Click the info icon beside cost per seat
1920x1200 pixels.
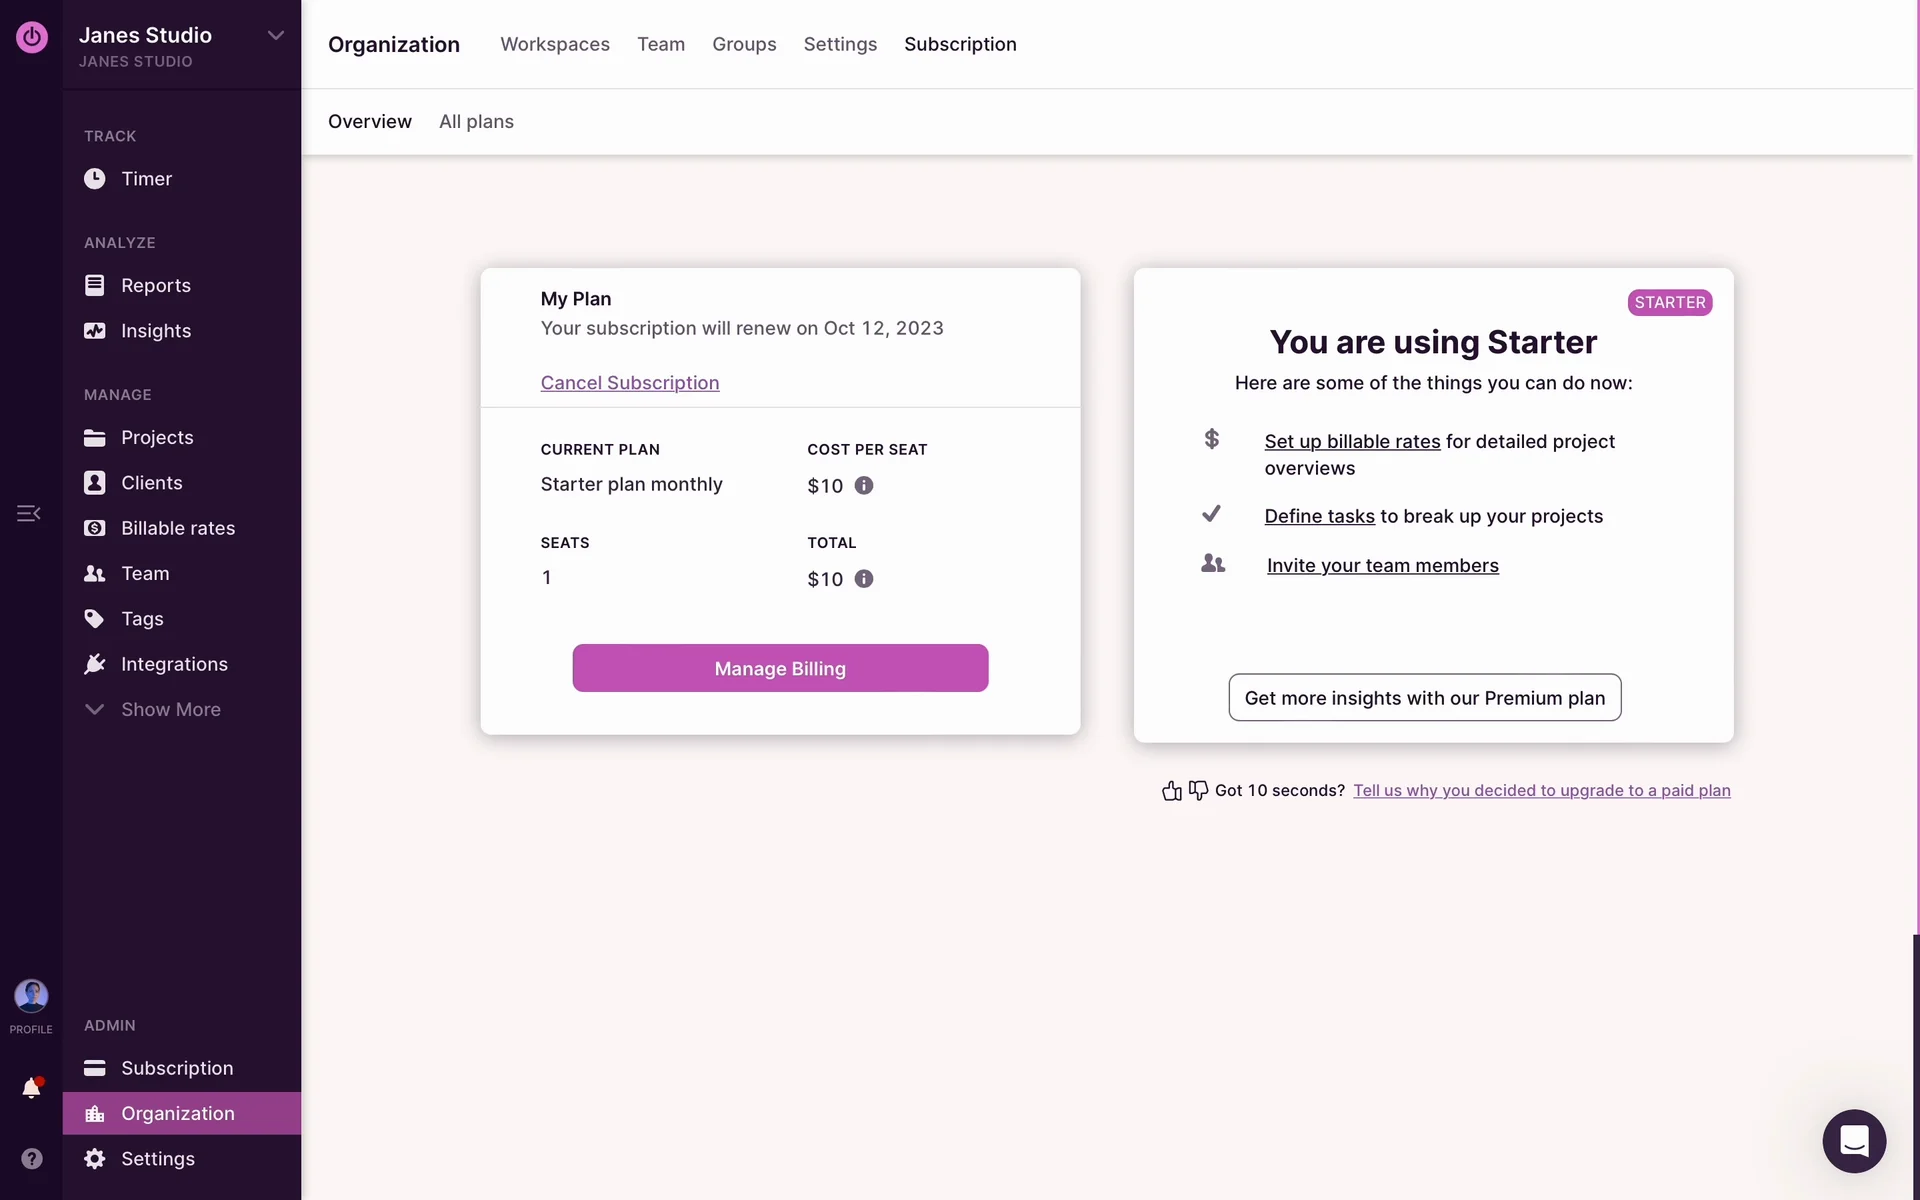(864, 486)
